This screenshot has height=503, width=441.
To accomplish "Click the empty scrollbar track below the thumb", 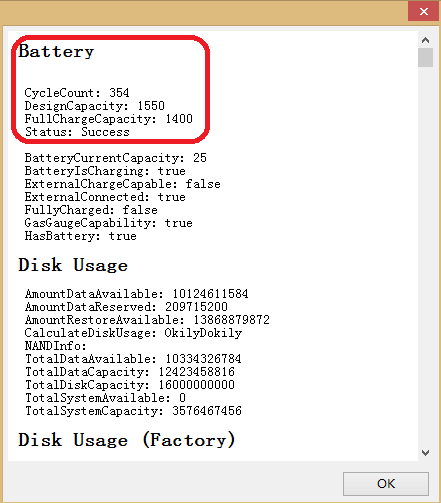I will (x=425, y=257).
